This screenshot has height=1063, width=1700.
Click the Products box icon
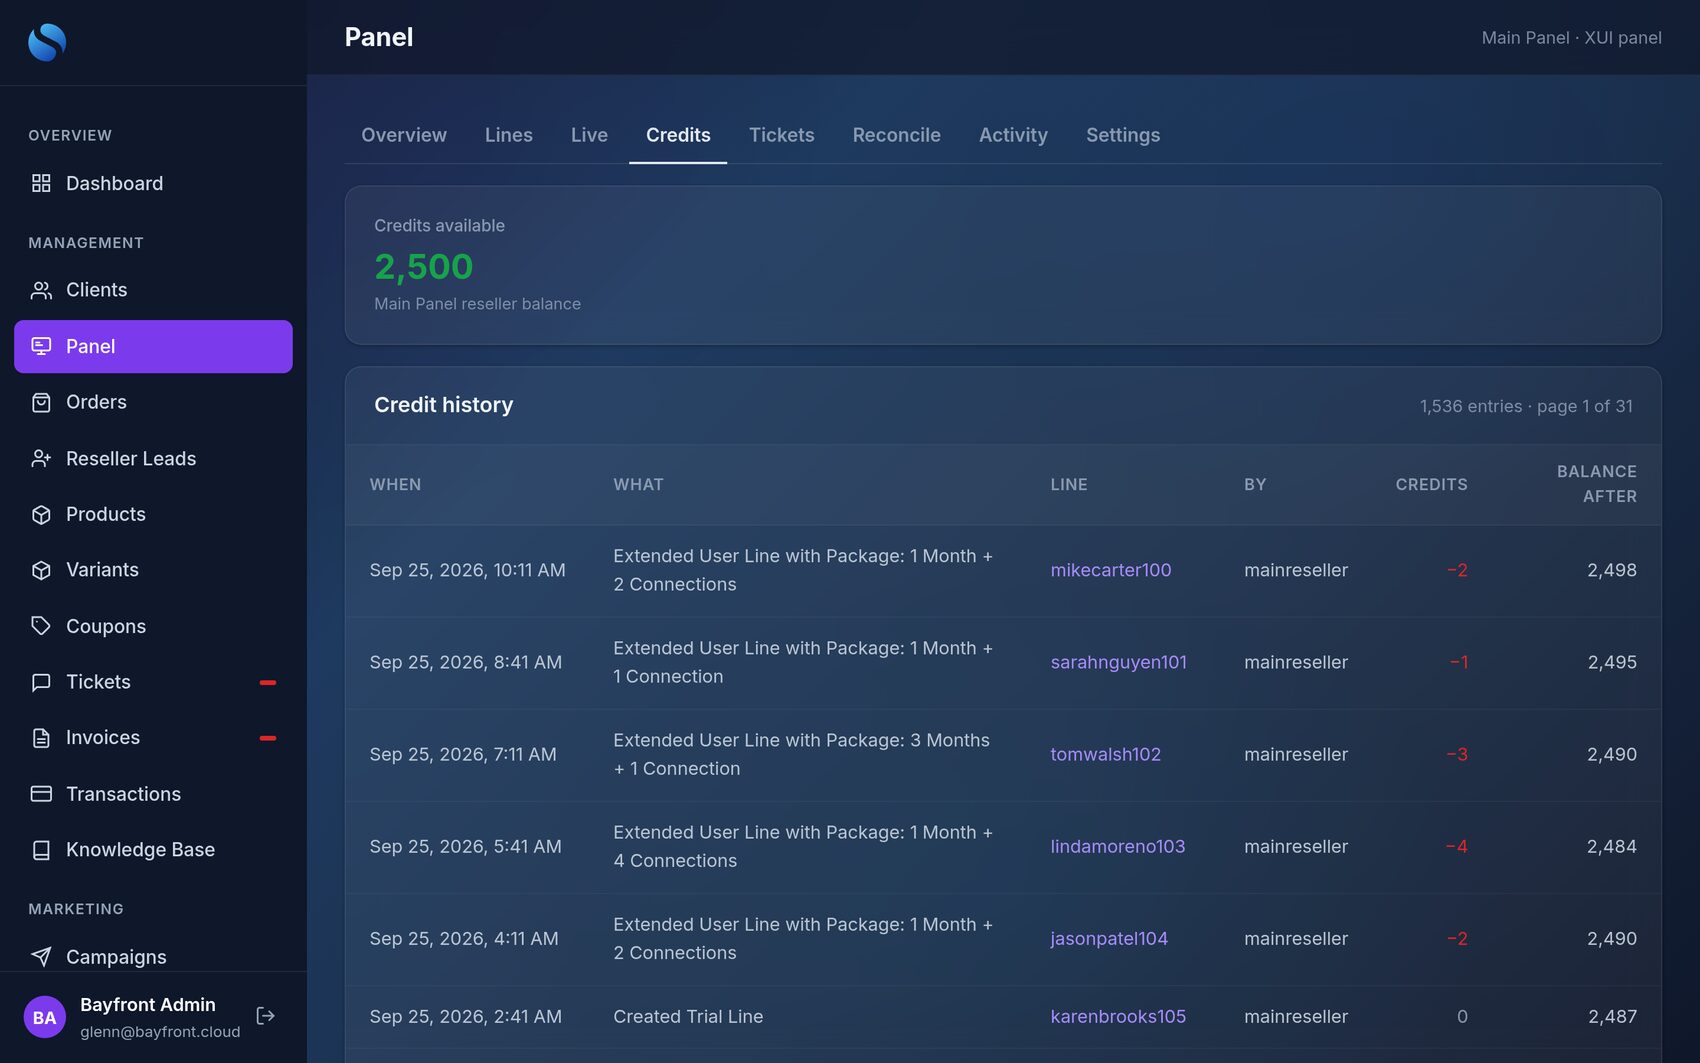point(41,514)
